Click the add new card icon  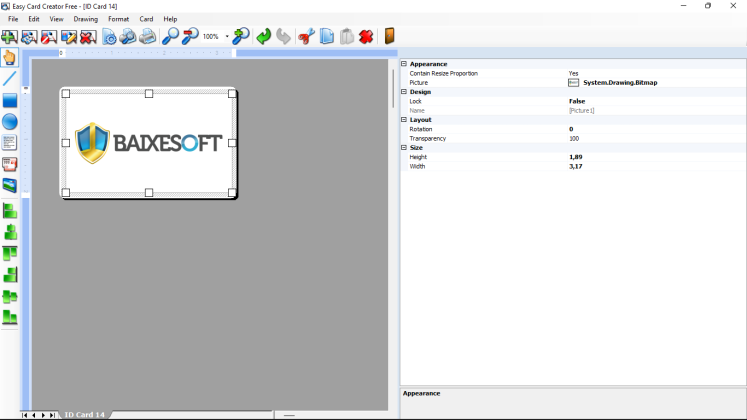(10, 37)
